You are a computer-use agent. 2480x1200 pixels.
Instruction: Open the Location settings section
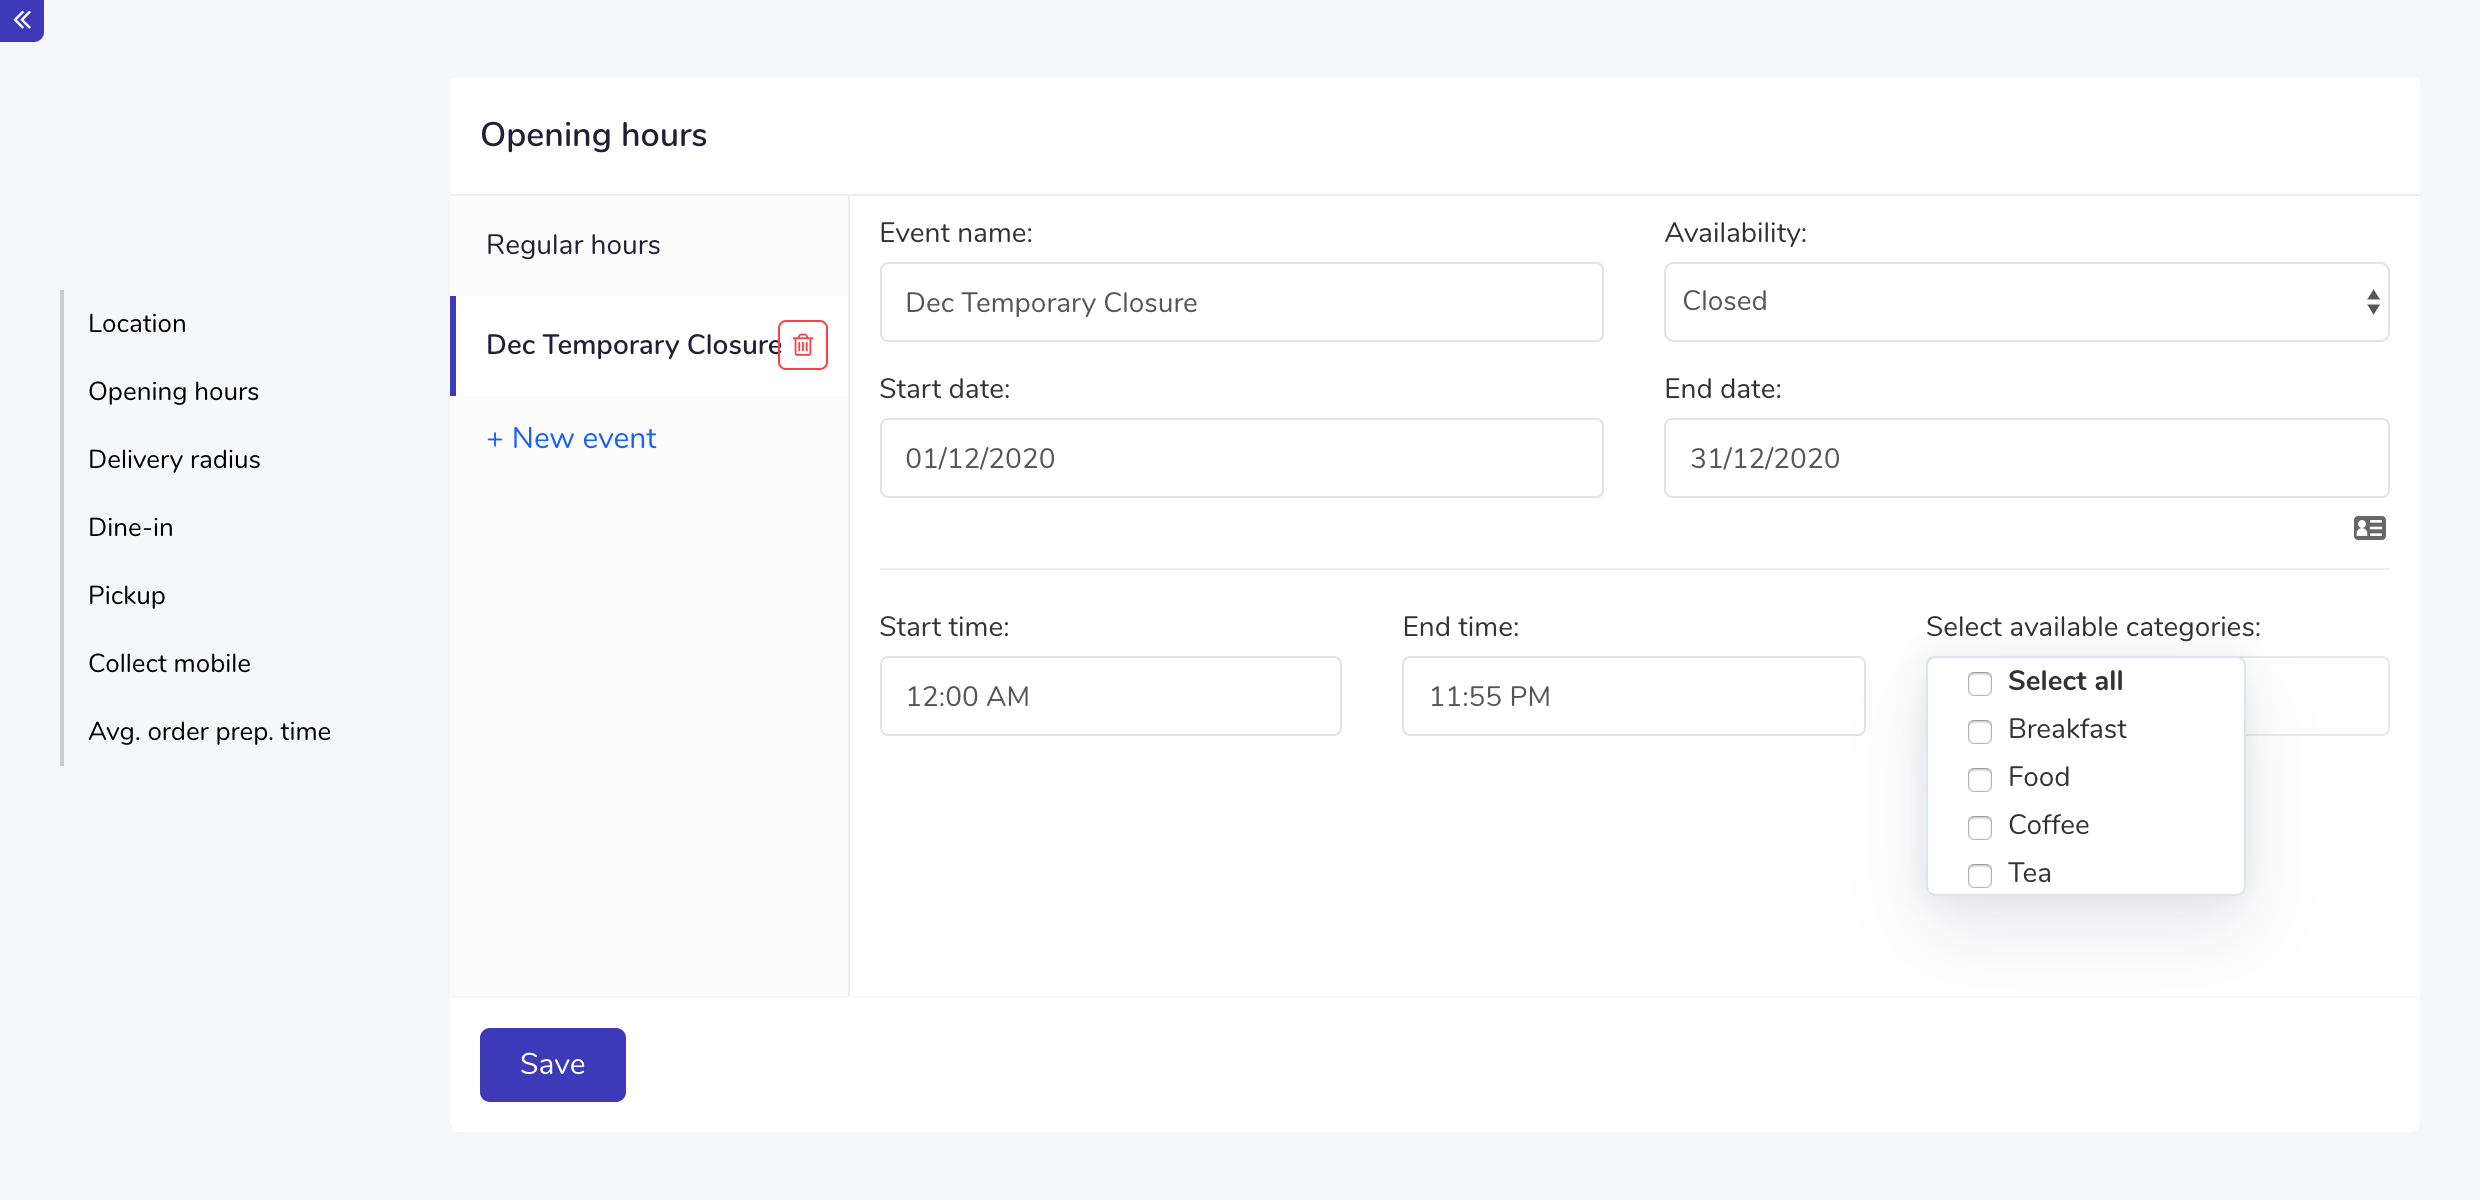pos(137,323)
